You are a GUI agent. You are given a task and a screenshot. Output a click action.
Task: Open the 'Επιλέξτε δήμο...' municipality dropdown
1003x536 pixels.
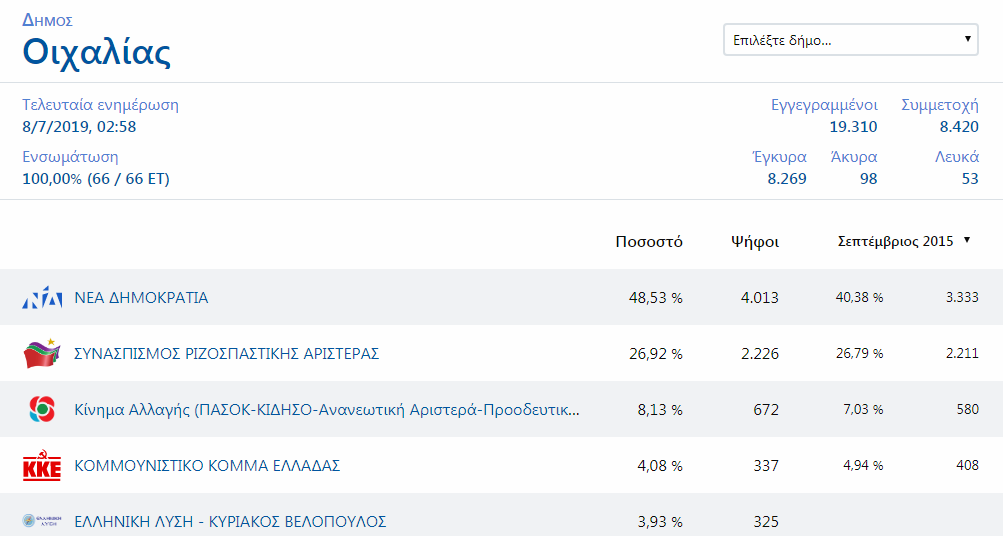pos(851,40)
